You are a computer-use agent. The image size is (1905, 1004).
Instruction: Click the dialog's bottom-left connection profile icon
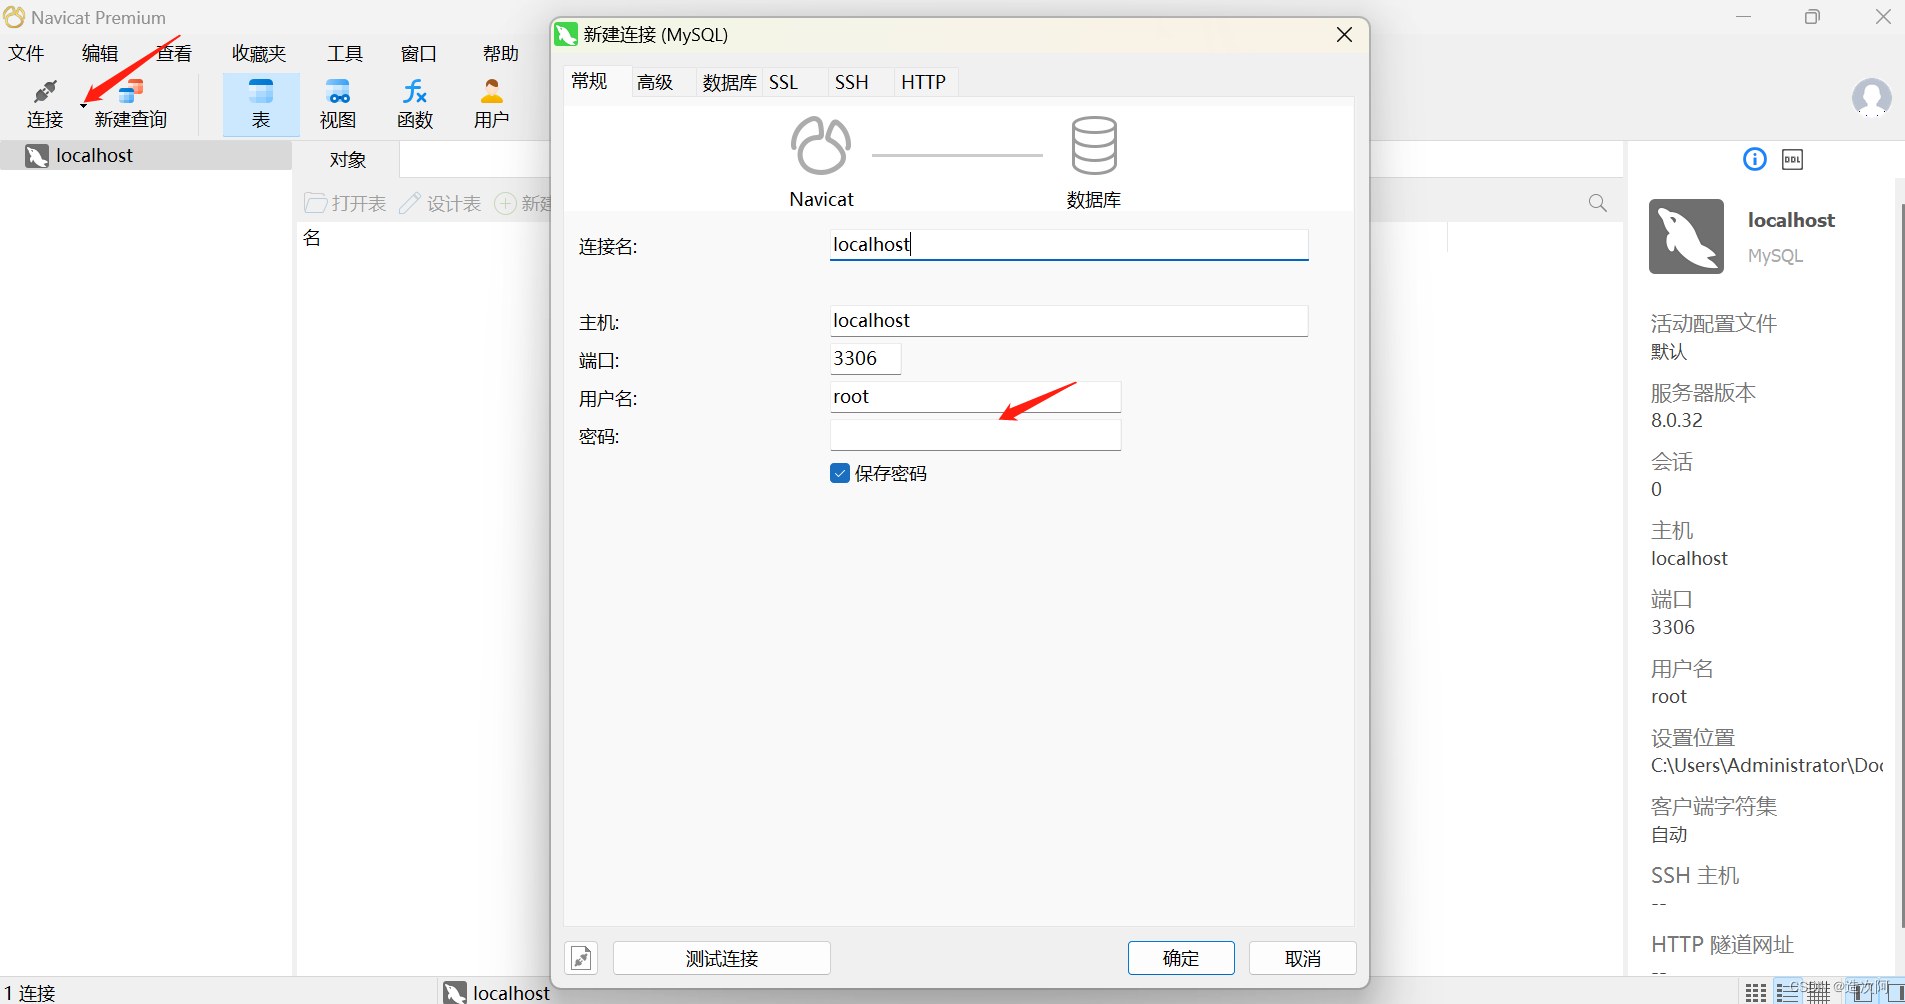(581, 958)
